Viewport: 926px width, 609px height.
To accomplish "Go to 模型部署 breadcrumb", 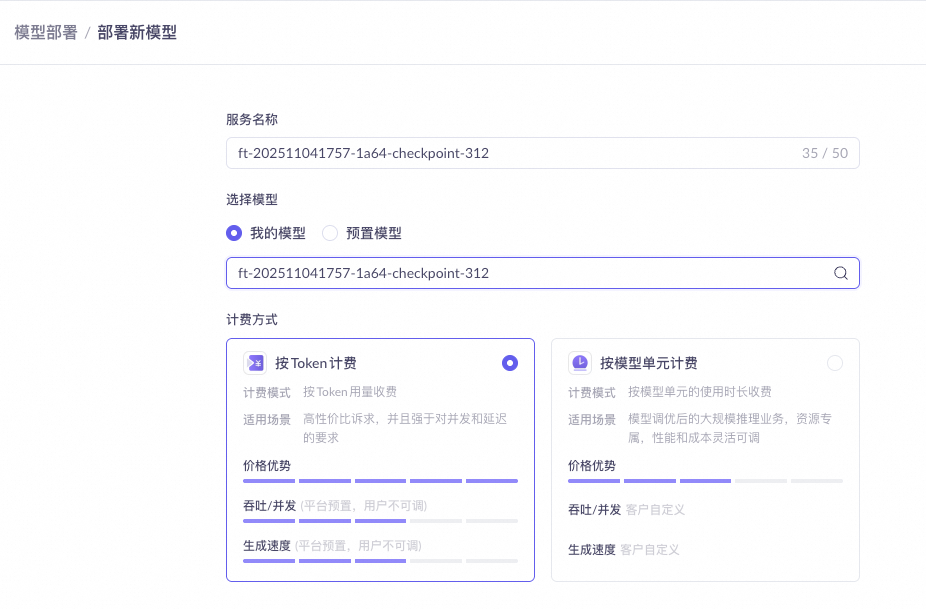I will pyautogui.click(x=46, y=32).
